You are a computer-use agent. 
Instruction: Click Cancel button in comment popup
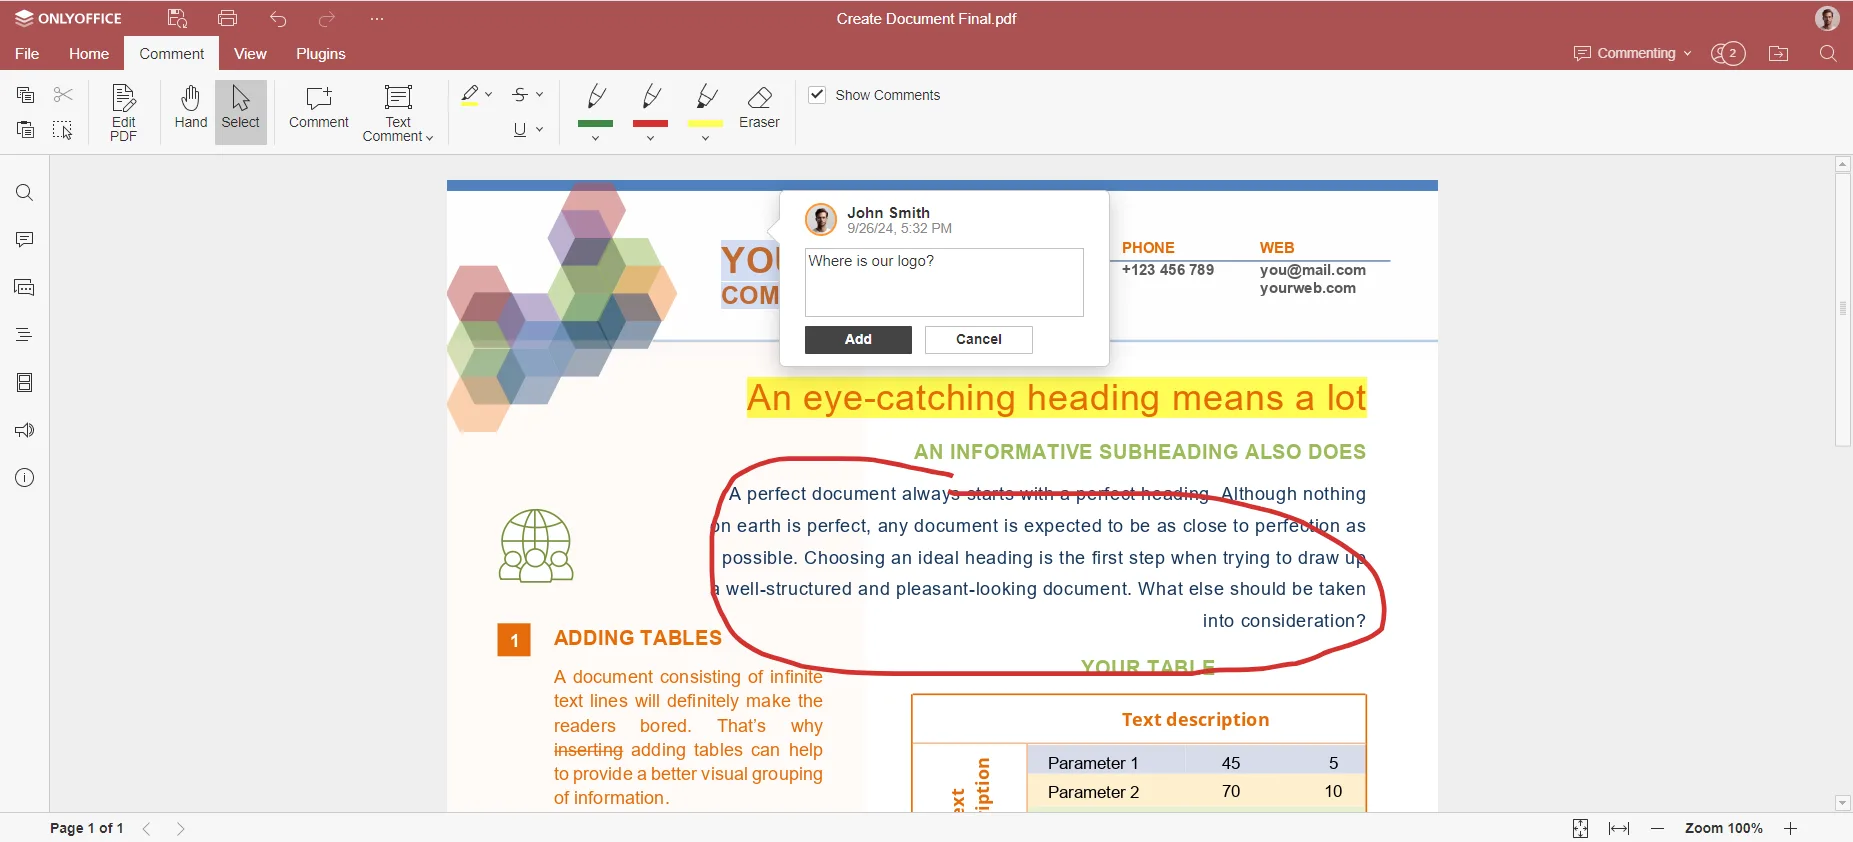click(x=979, y=340)
